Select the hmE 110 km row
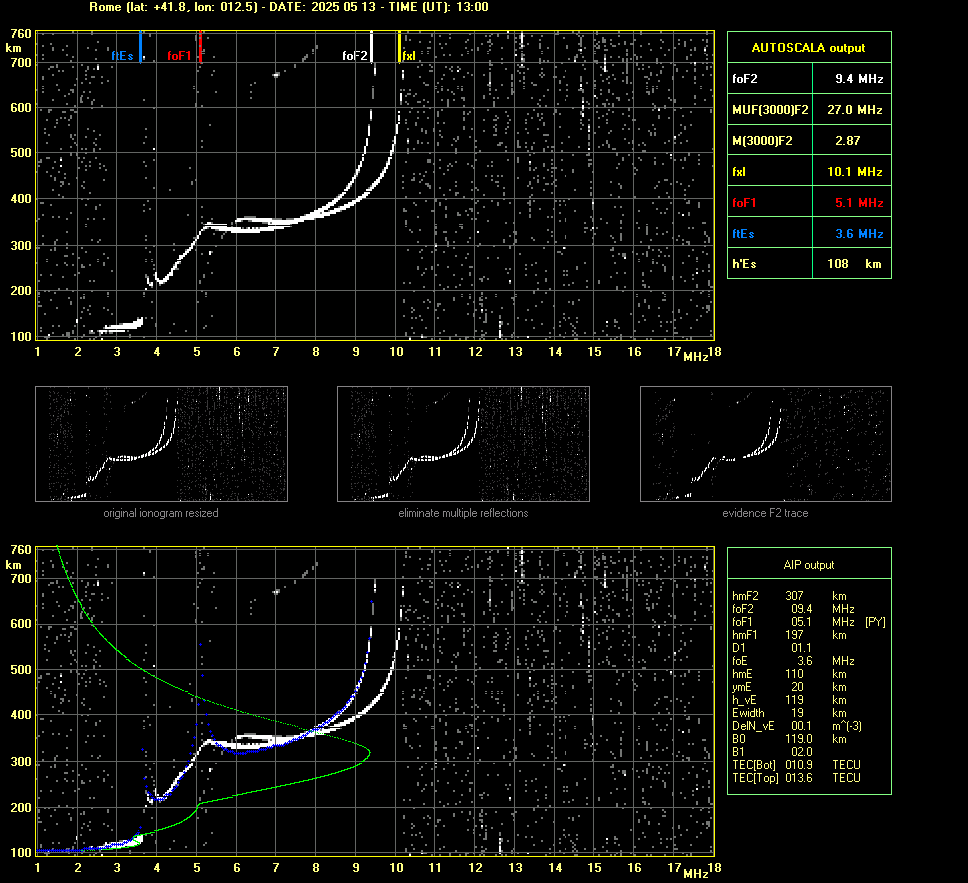This screenshot has height=883, width=968. (789, 674)
